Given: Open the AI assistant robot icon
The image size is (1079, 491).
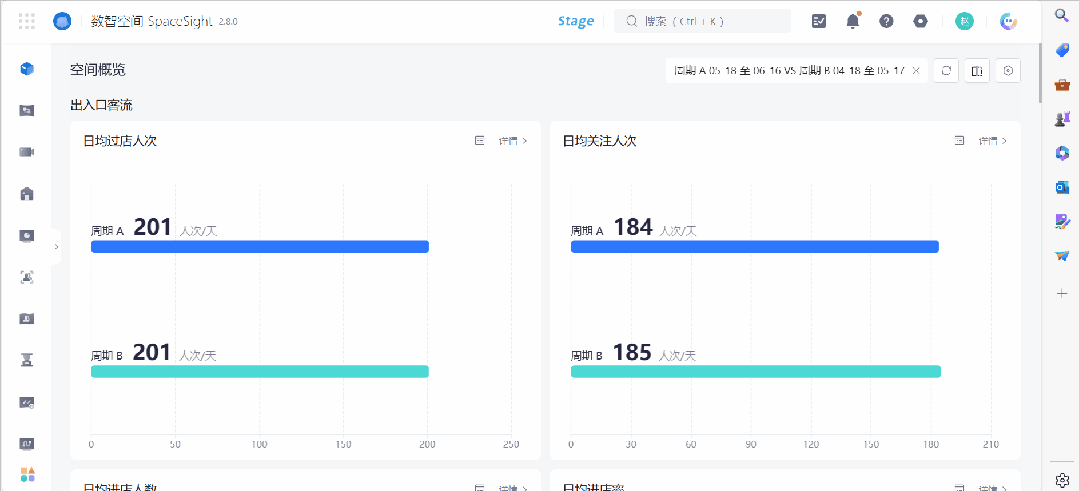Looking at the screenshot, I should 1009,21.
